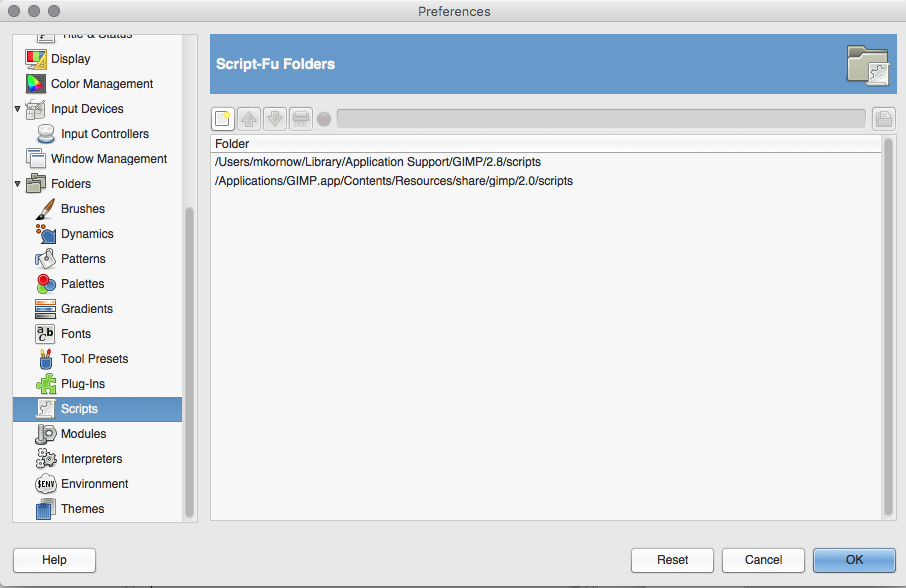Open the Environment label in tree
The width and height of the screenshot is (906, 588).
[94, 484]
